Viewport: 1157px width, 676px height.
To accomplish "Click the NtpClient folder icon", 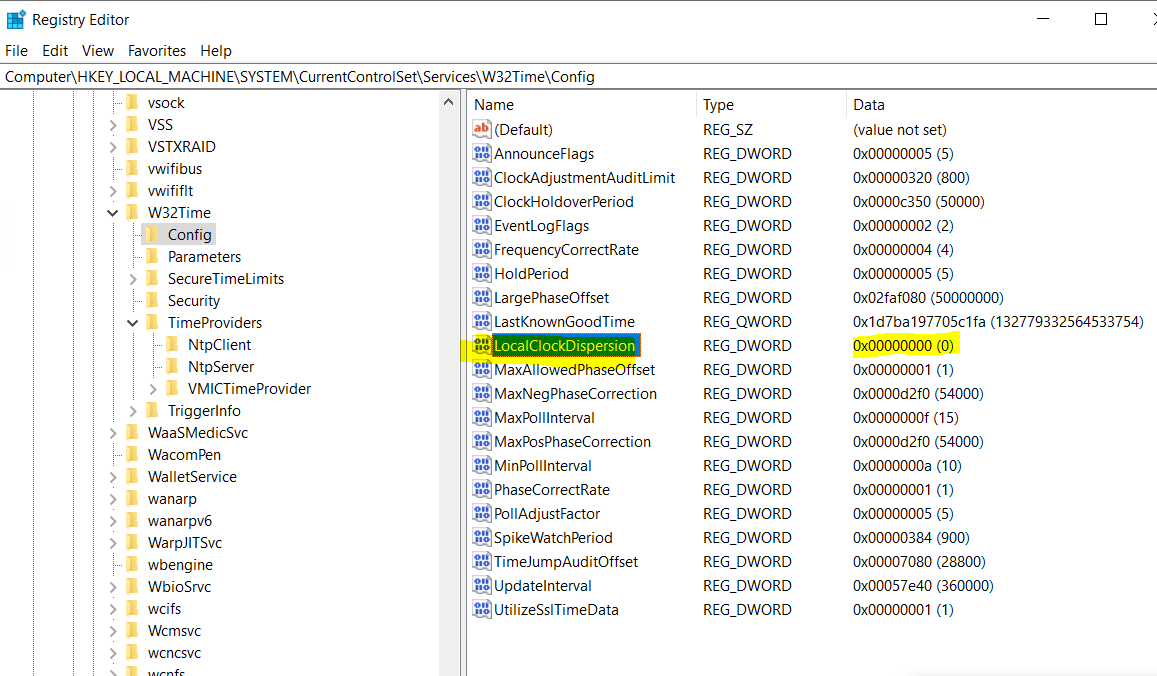I will [173, 345].
